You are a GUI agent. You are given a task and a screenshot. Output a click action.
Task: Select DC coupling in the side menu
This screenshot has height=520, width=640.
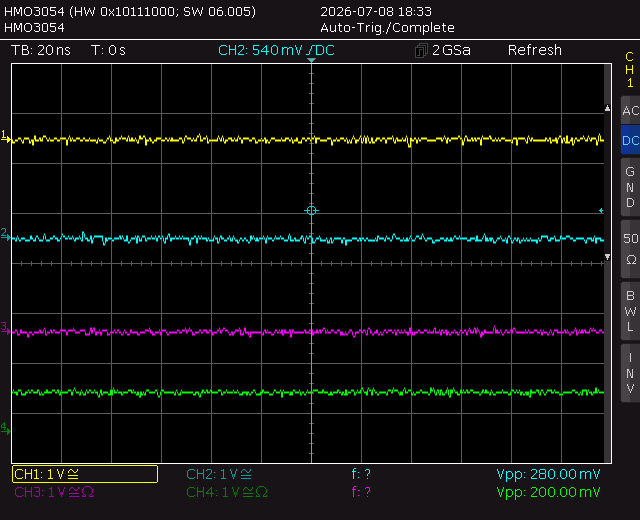(x=630, y=140)
